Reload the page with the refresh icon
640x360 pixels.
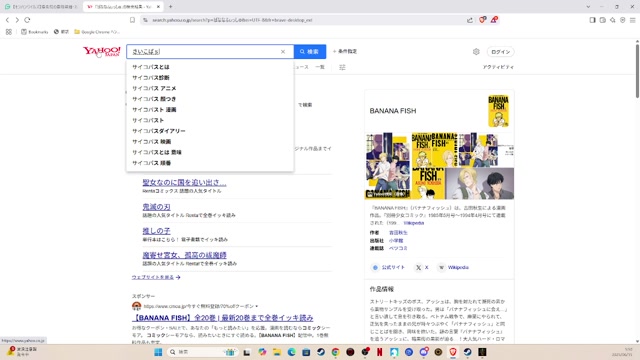27,20
